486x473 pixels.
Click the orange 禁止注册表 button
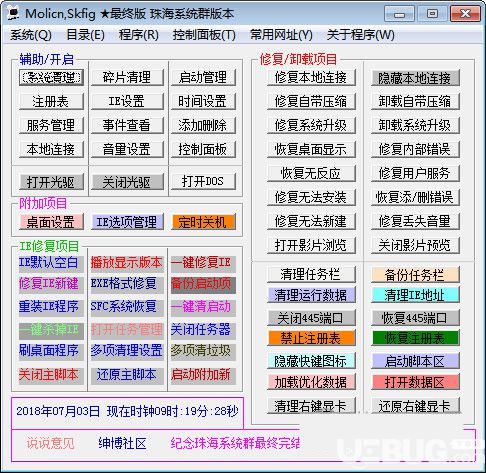pyautogui.click(x=311, y=338)
